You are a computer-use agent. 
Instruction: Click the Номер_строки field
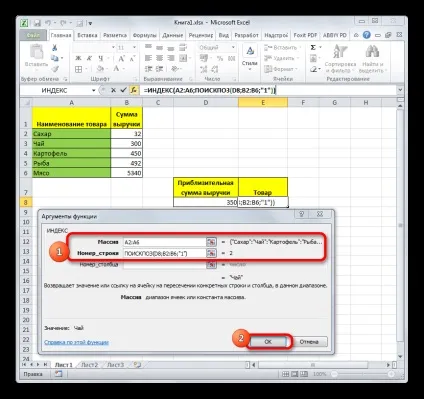point(164,253)
